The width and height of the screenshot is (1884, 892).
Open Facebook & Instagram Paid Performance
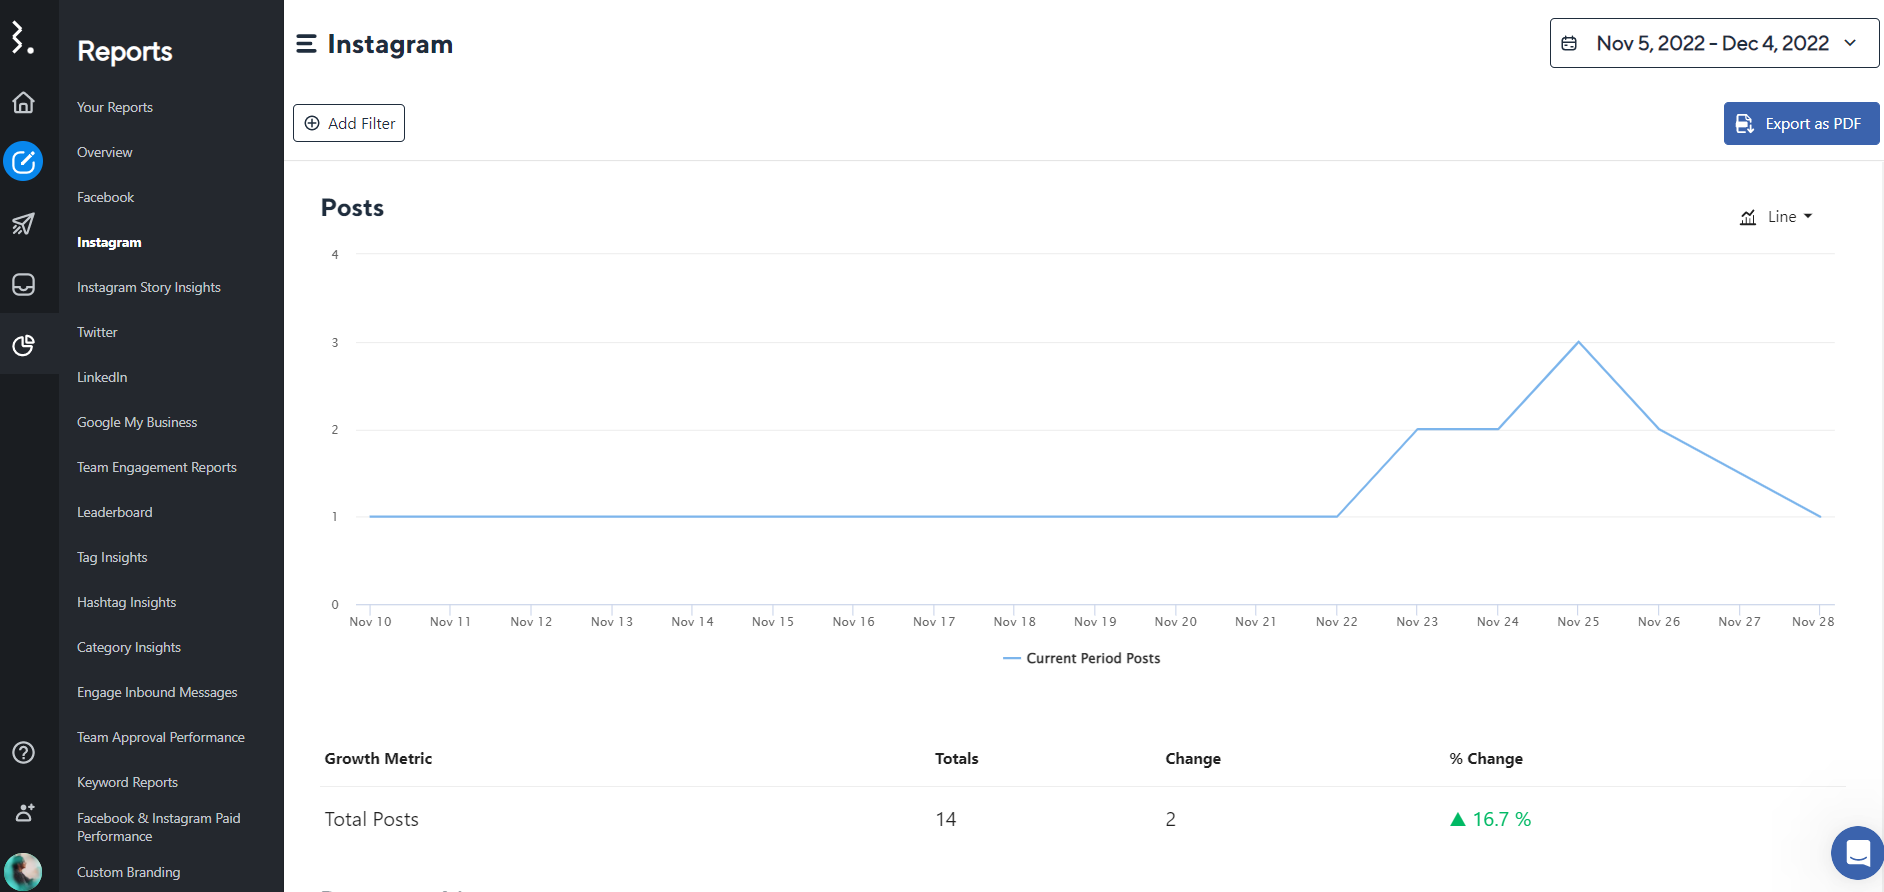click(x=159, y=827)
